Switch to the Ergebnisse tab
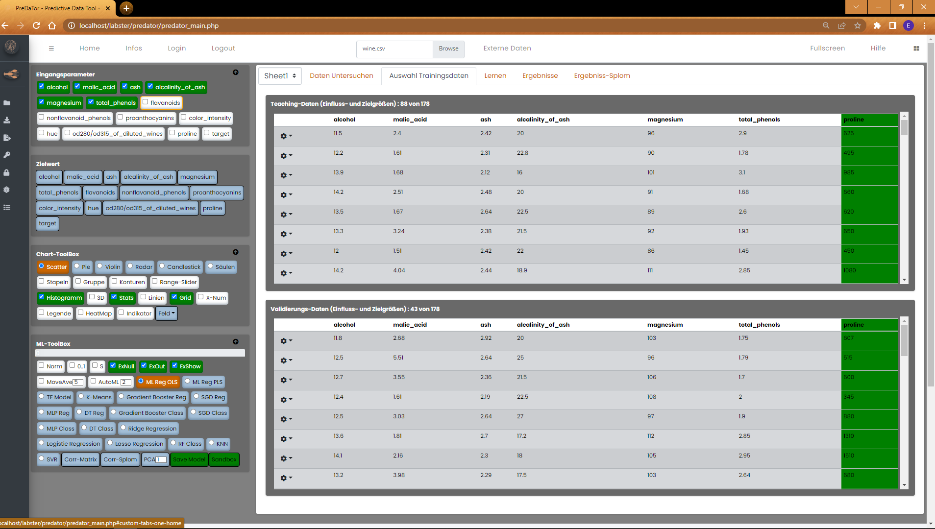The height and width of the screenshot is (529, 935). click(538, 76)
